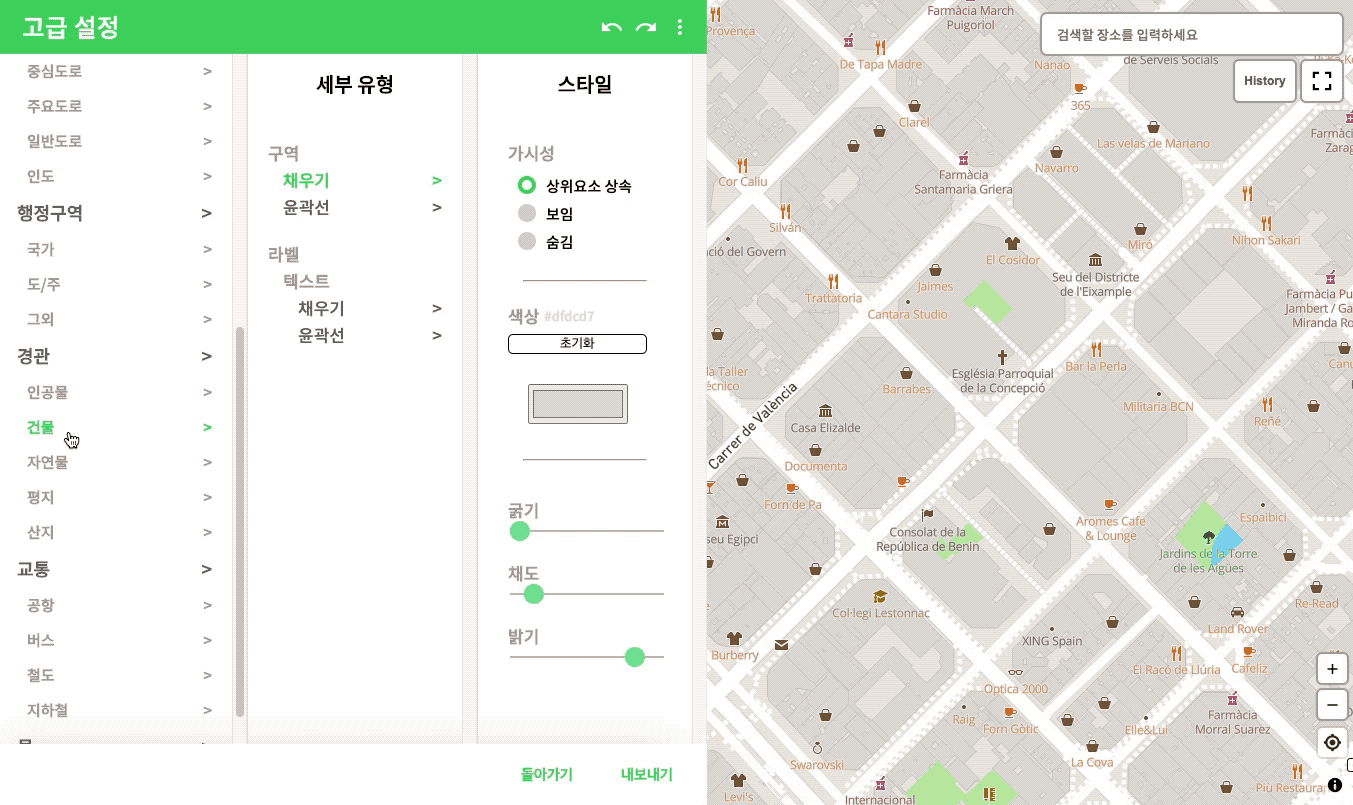
Task: Select 인도 in feature list
Action: 40,176
